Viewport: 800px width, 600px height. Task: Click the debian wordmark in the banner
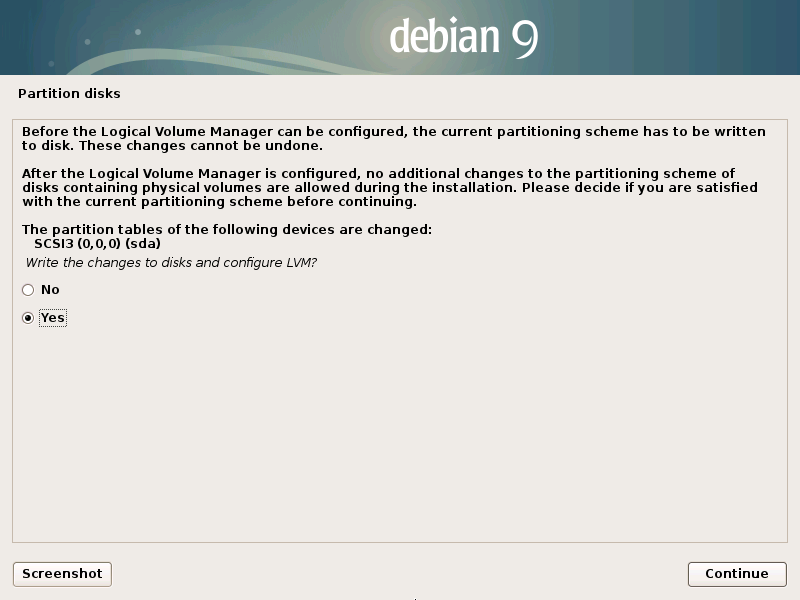point(444,36)
